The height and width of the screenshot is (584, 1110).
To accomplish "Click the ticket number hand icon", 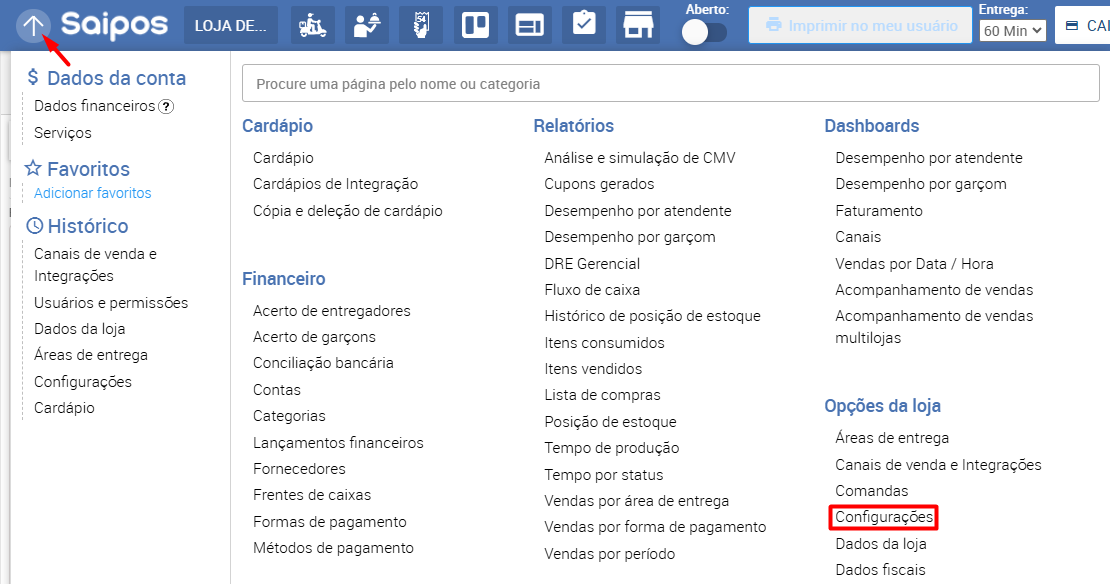I will pyautogui.click(x=421, y=25).
